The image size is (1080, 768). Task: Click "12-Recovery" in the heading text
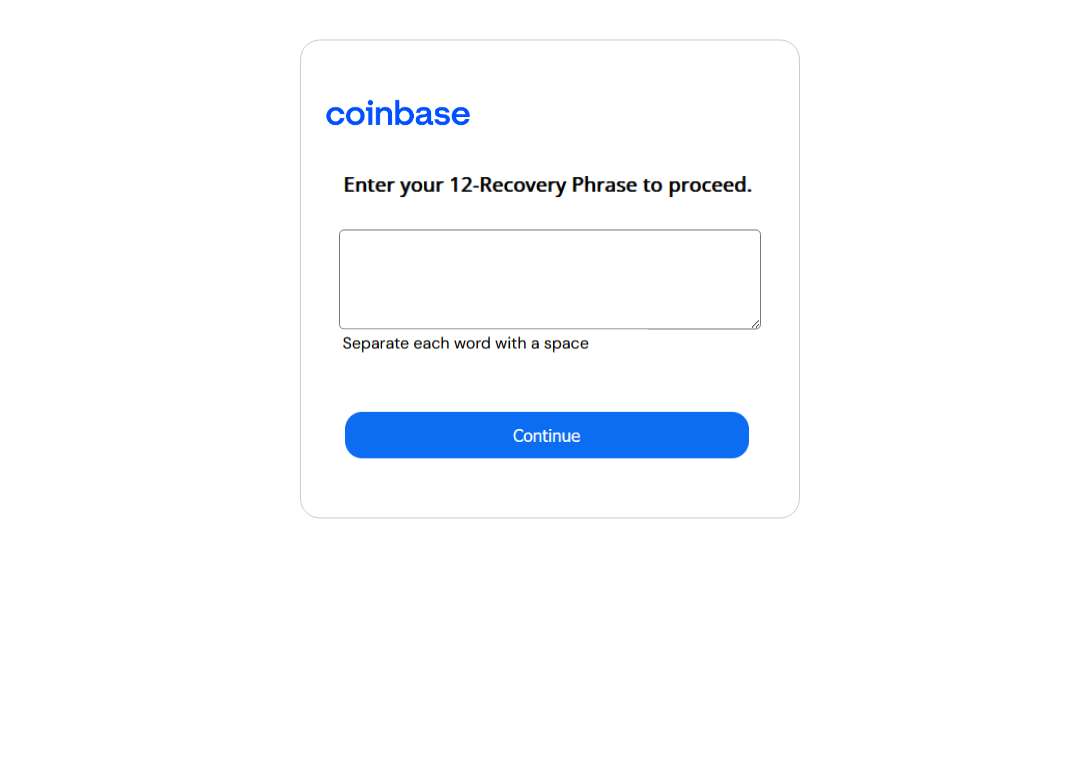point(508,185)
